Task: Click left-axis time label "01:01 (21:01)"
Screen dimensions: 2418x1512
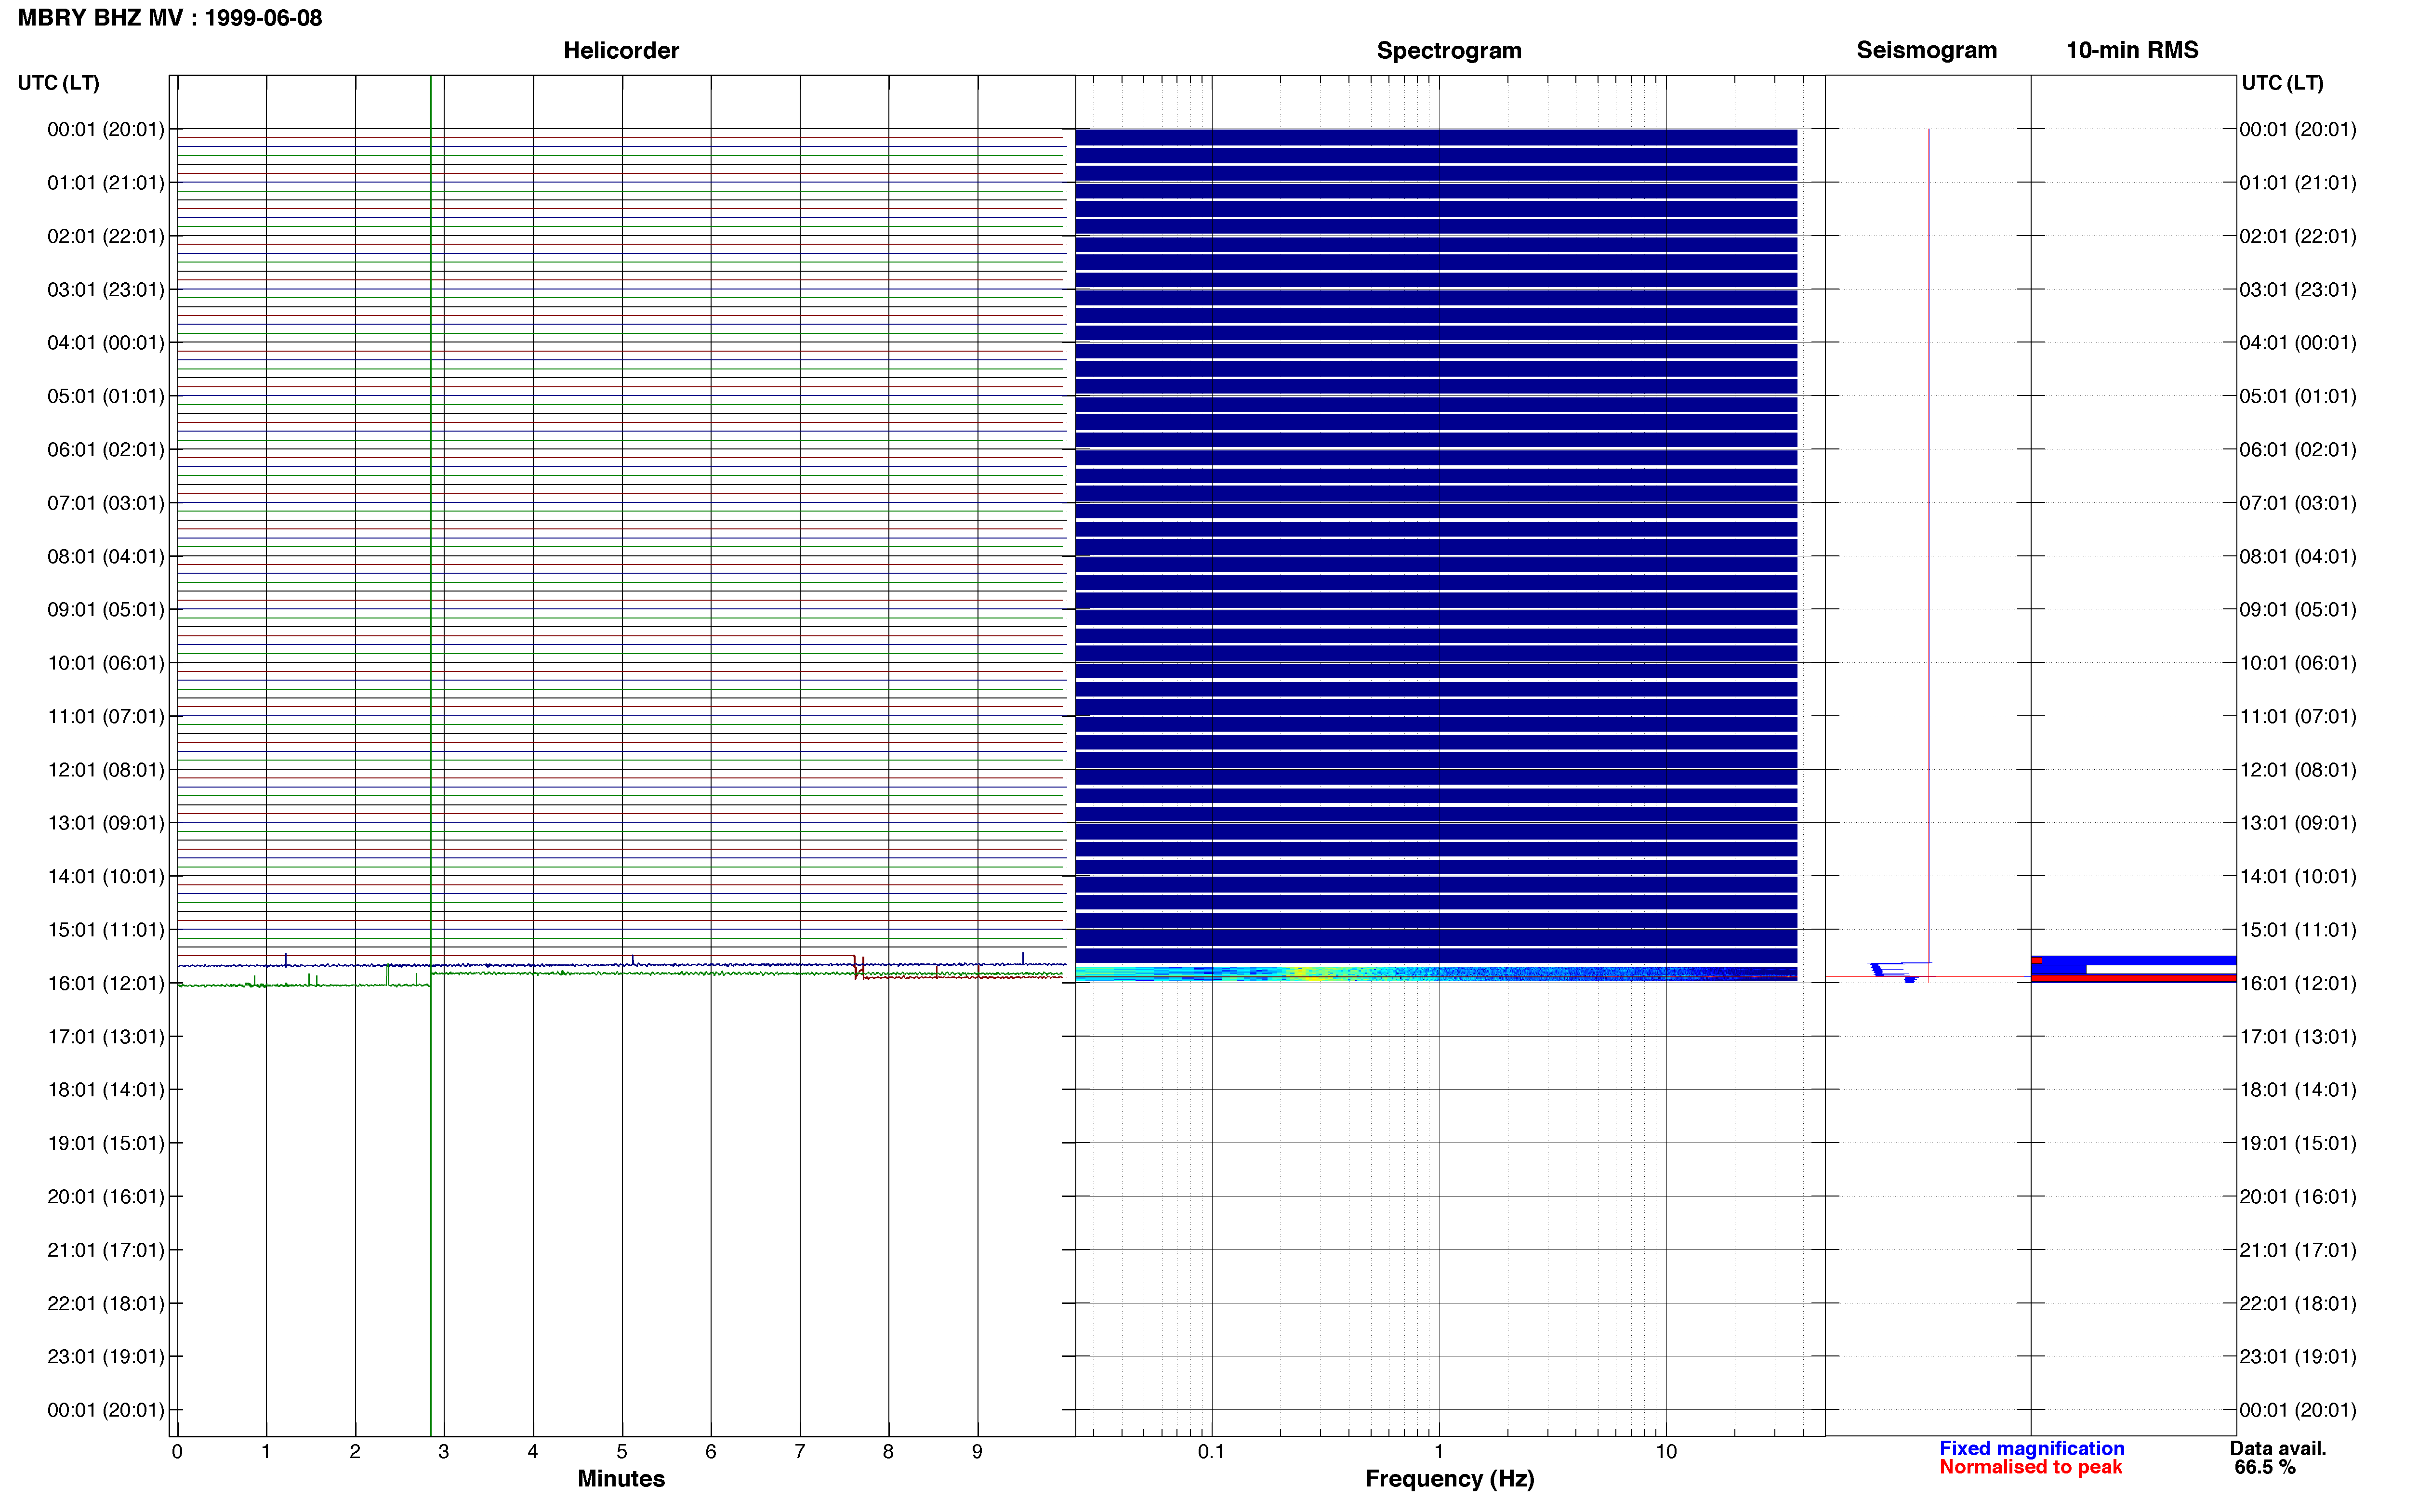Action: 106,183
